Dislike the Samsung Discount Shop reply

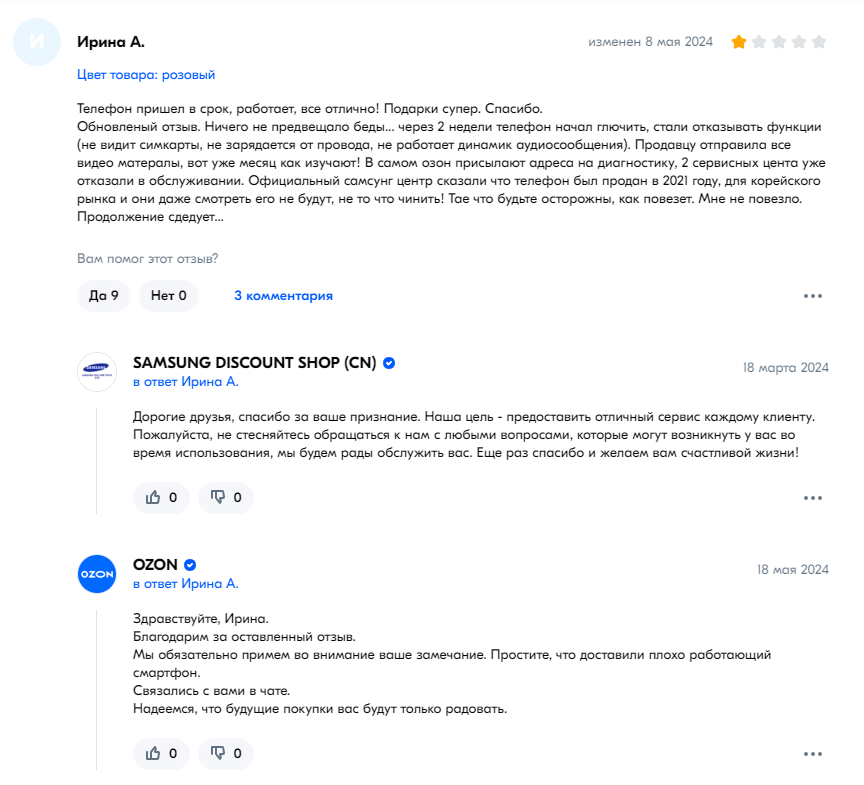pos(226,497)
